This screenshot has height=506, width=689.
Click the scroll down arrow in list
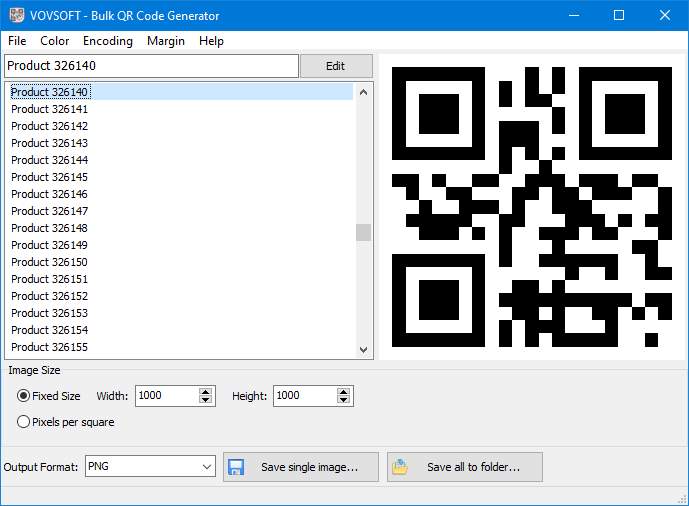coord(363,349)
